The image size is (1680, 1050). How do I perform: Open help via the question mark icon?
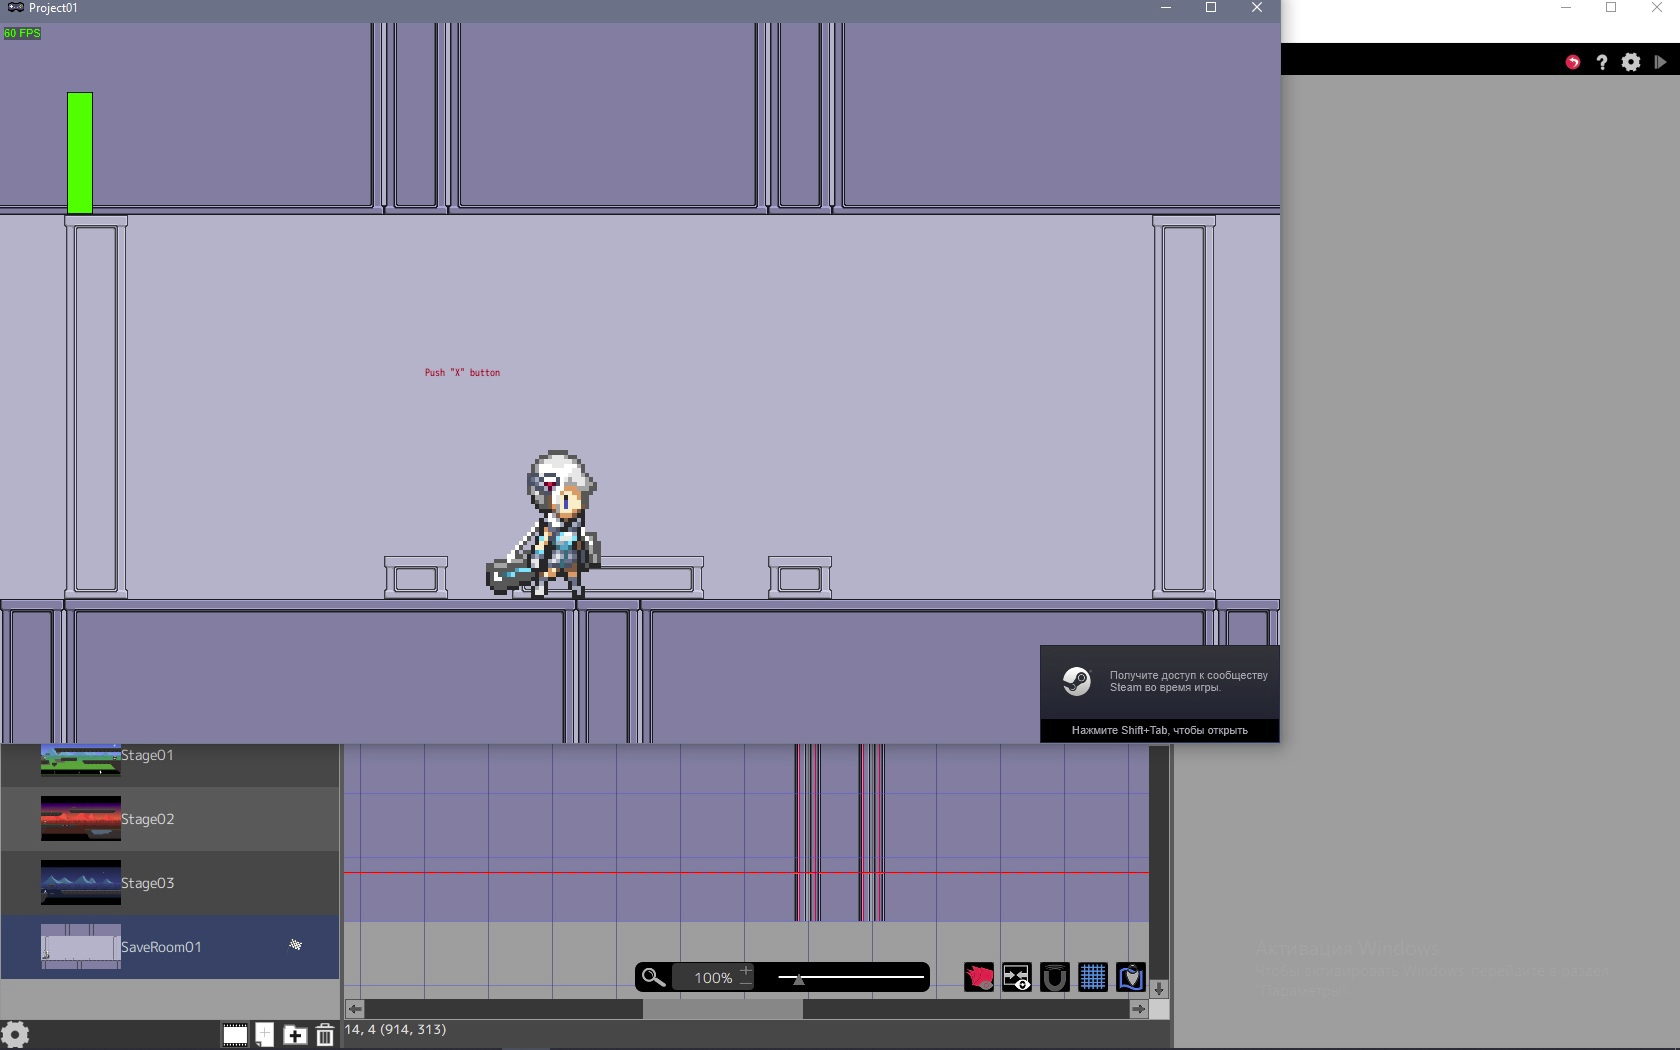(1602, 62)
